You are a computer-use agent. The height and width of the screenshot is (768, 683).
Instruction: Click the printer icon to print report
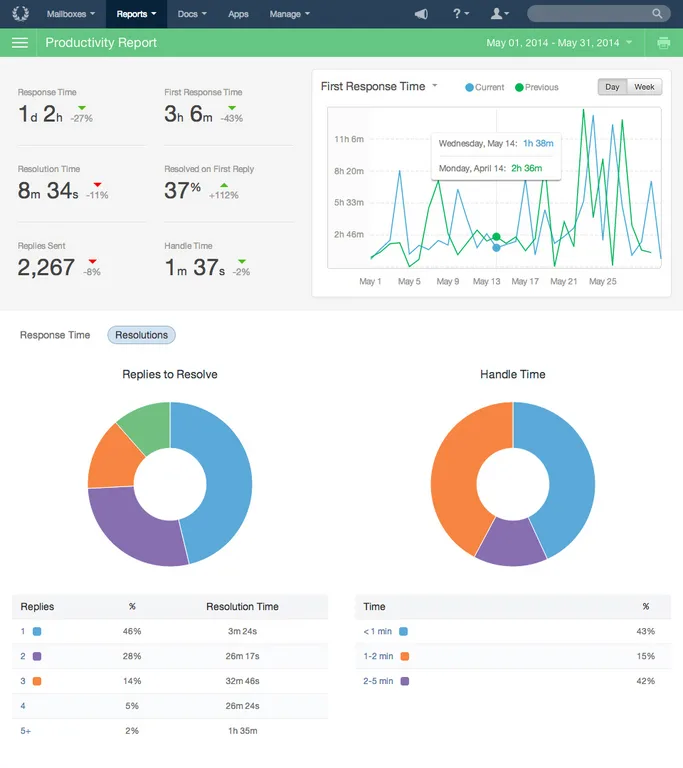663,43
